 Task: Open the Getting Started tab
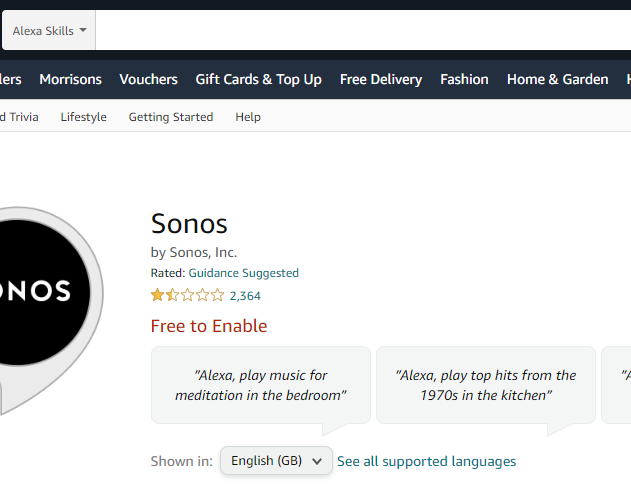click(x=170, y=117)
